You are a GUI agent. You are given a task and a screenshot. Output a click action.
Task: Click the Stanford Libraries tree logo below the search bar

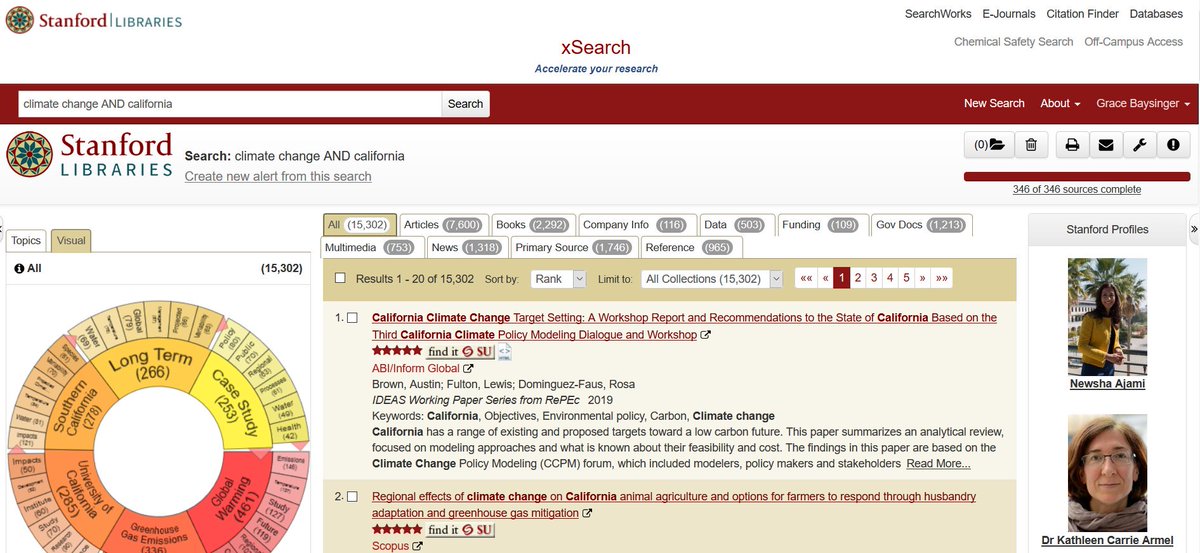tap(90, 154)
